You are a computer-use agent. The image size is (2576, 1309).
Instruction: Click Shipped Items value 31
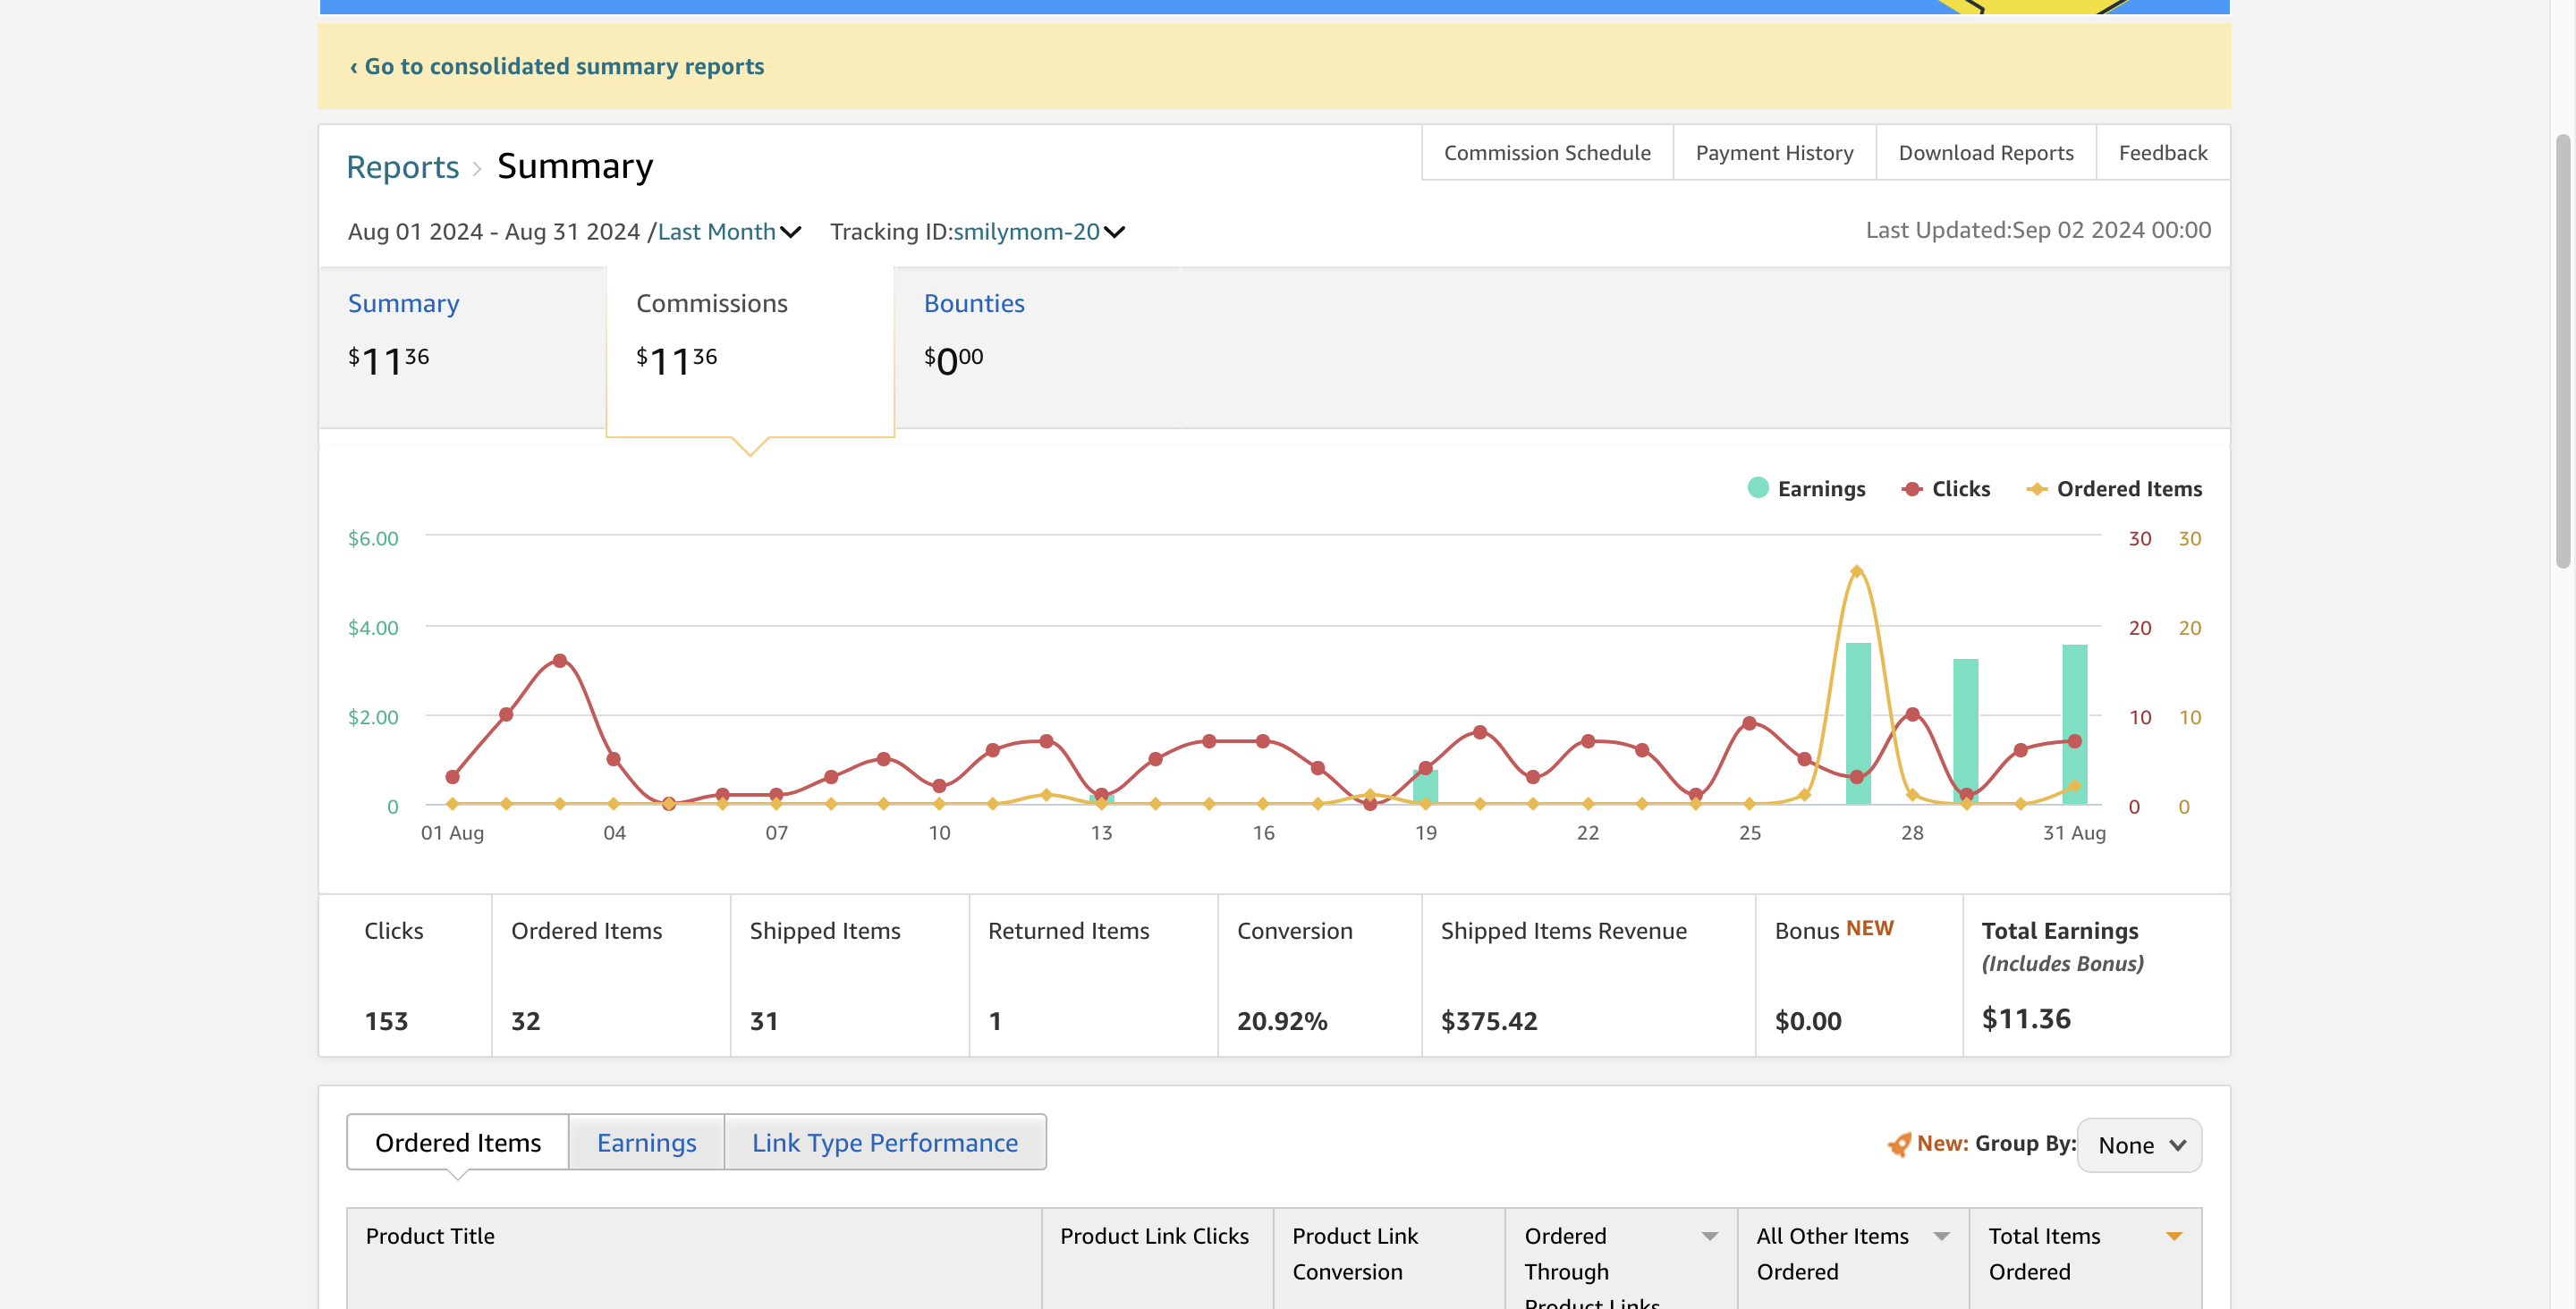(763, 1021)
